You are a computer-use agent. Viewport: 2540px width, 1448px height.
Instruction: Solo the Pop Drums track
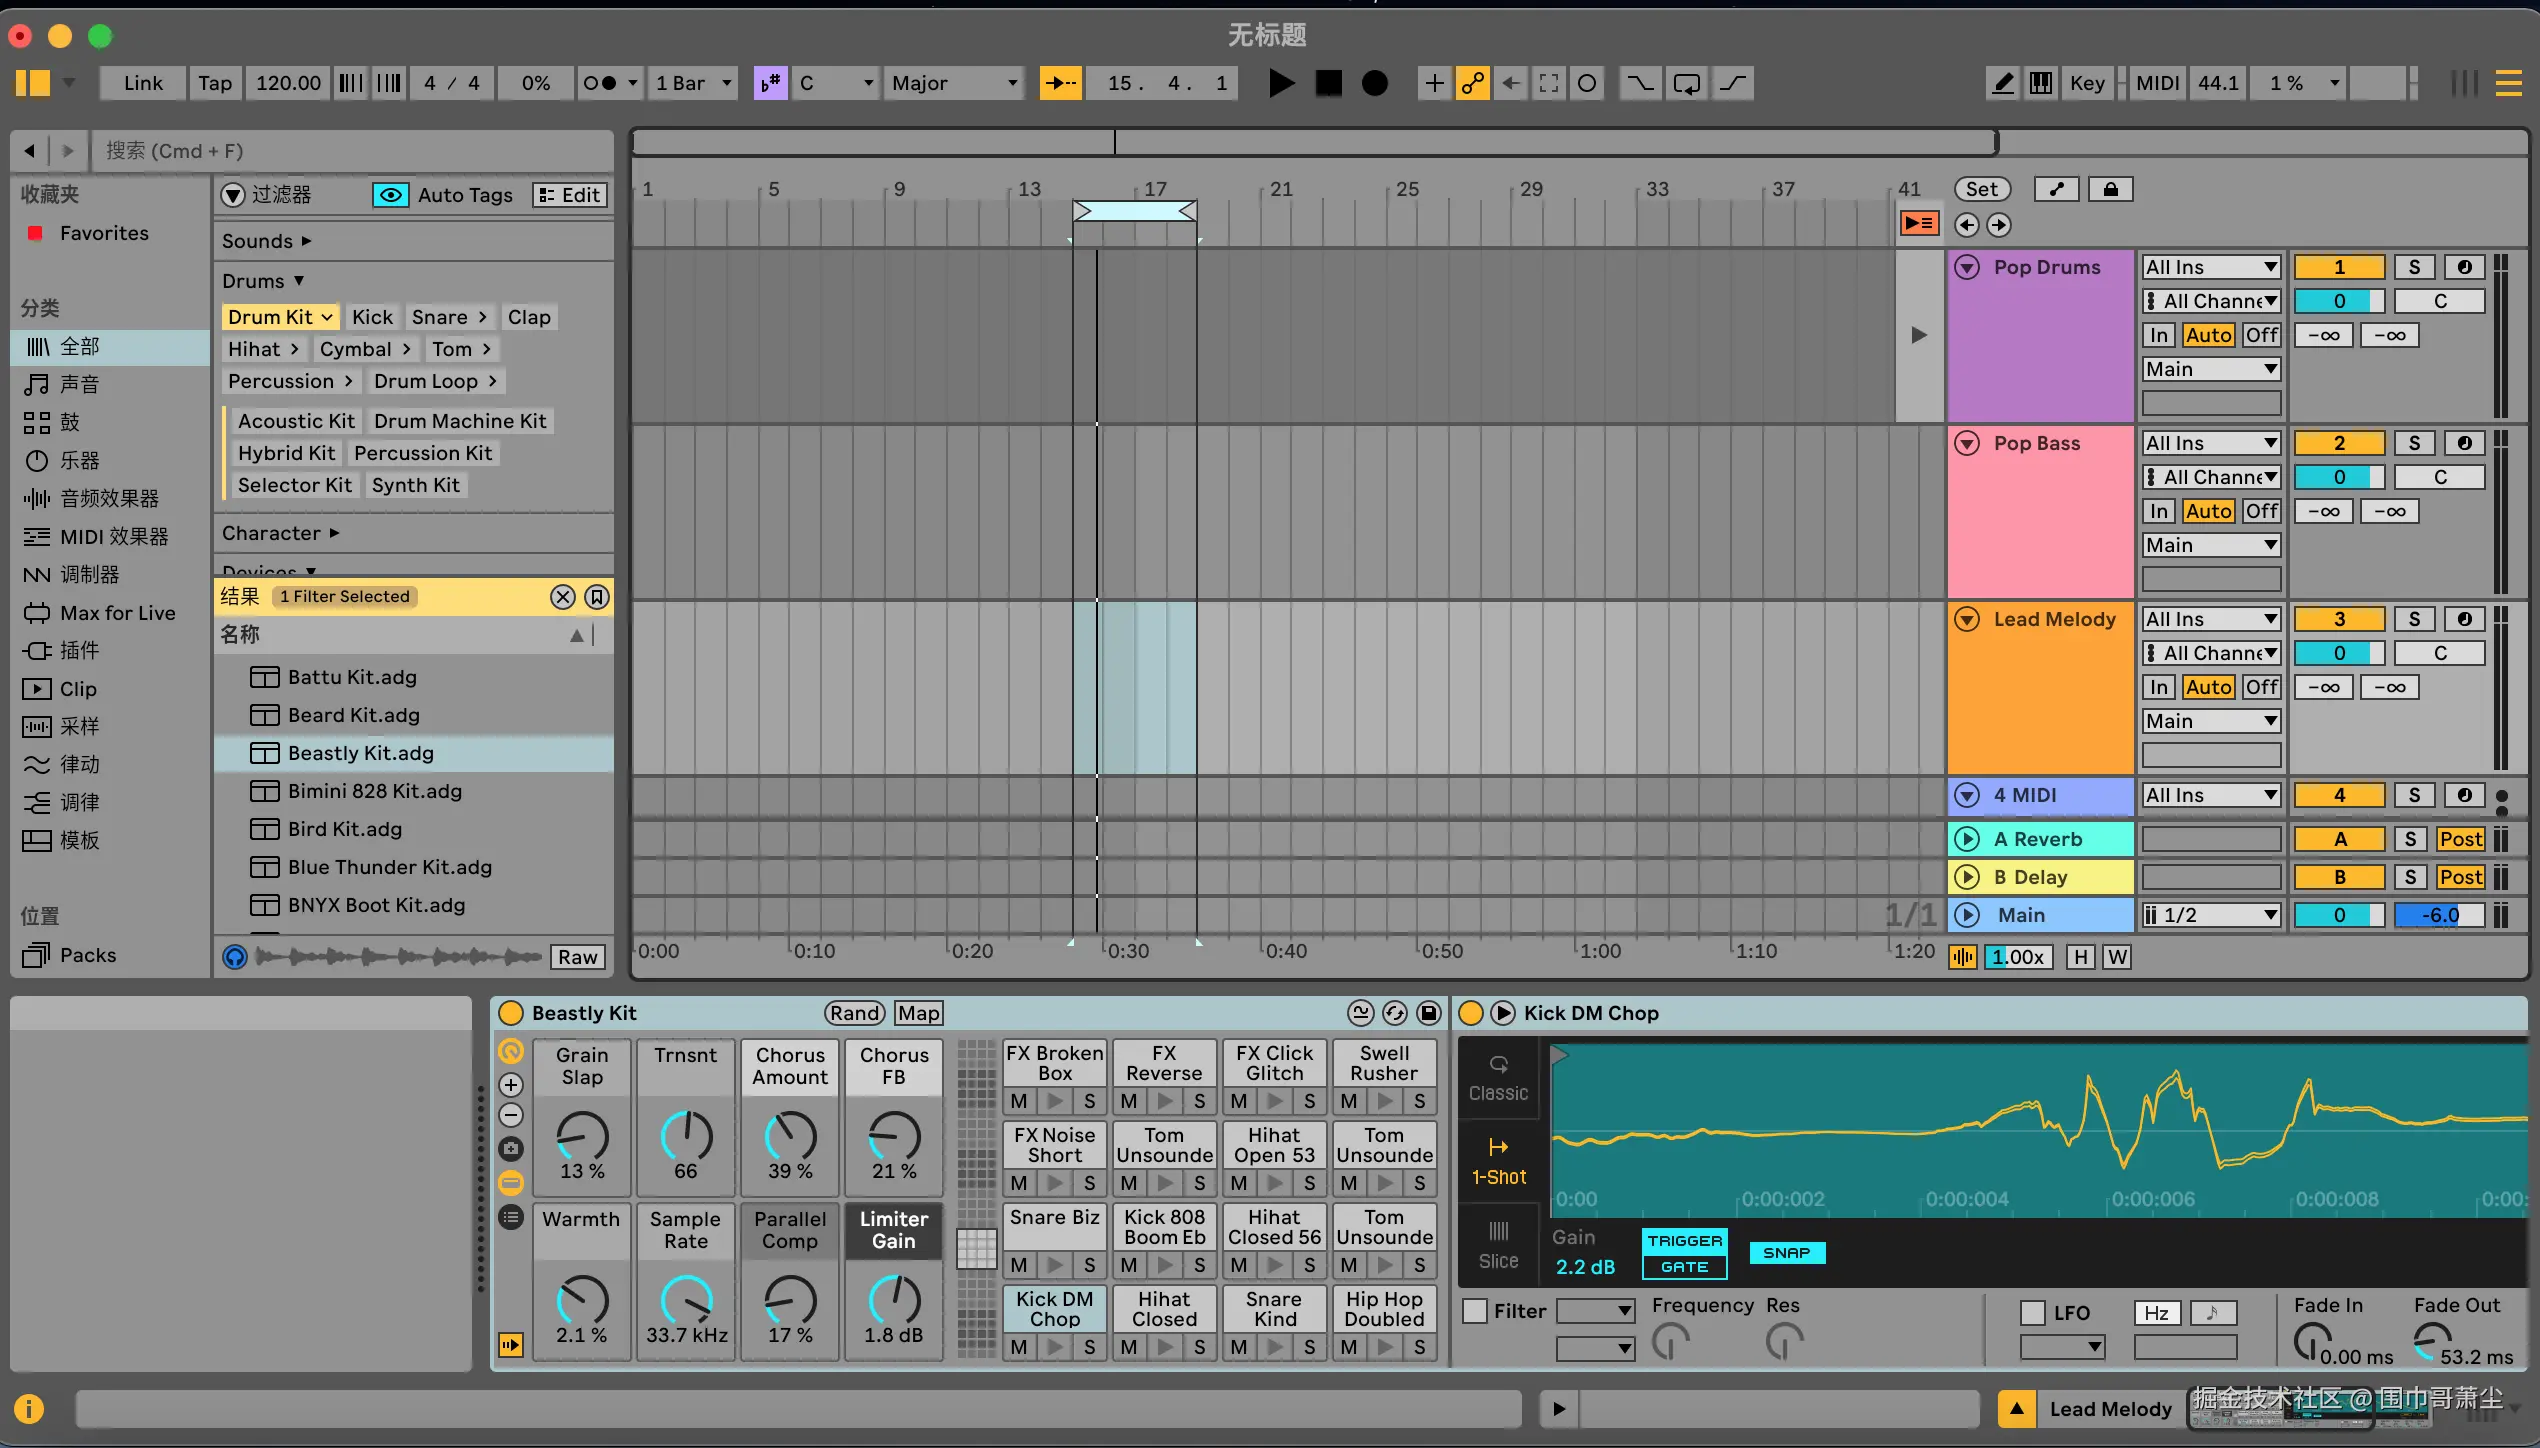coord(2414,267)
